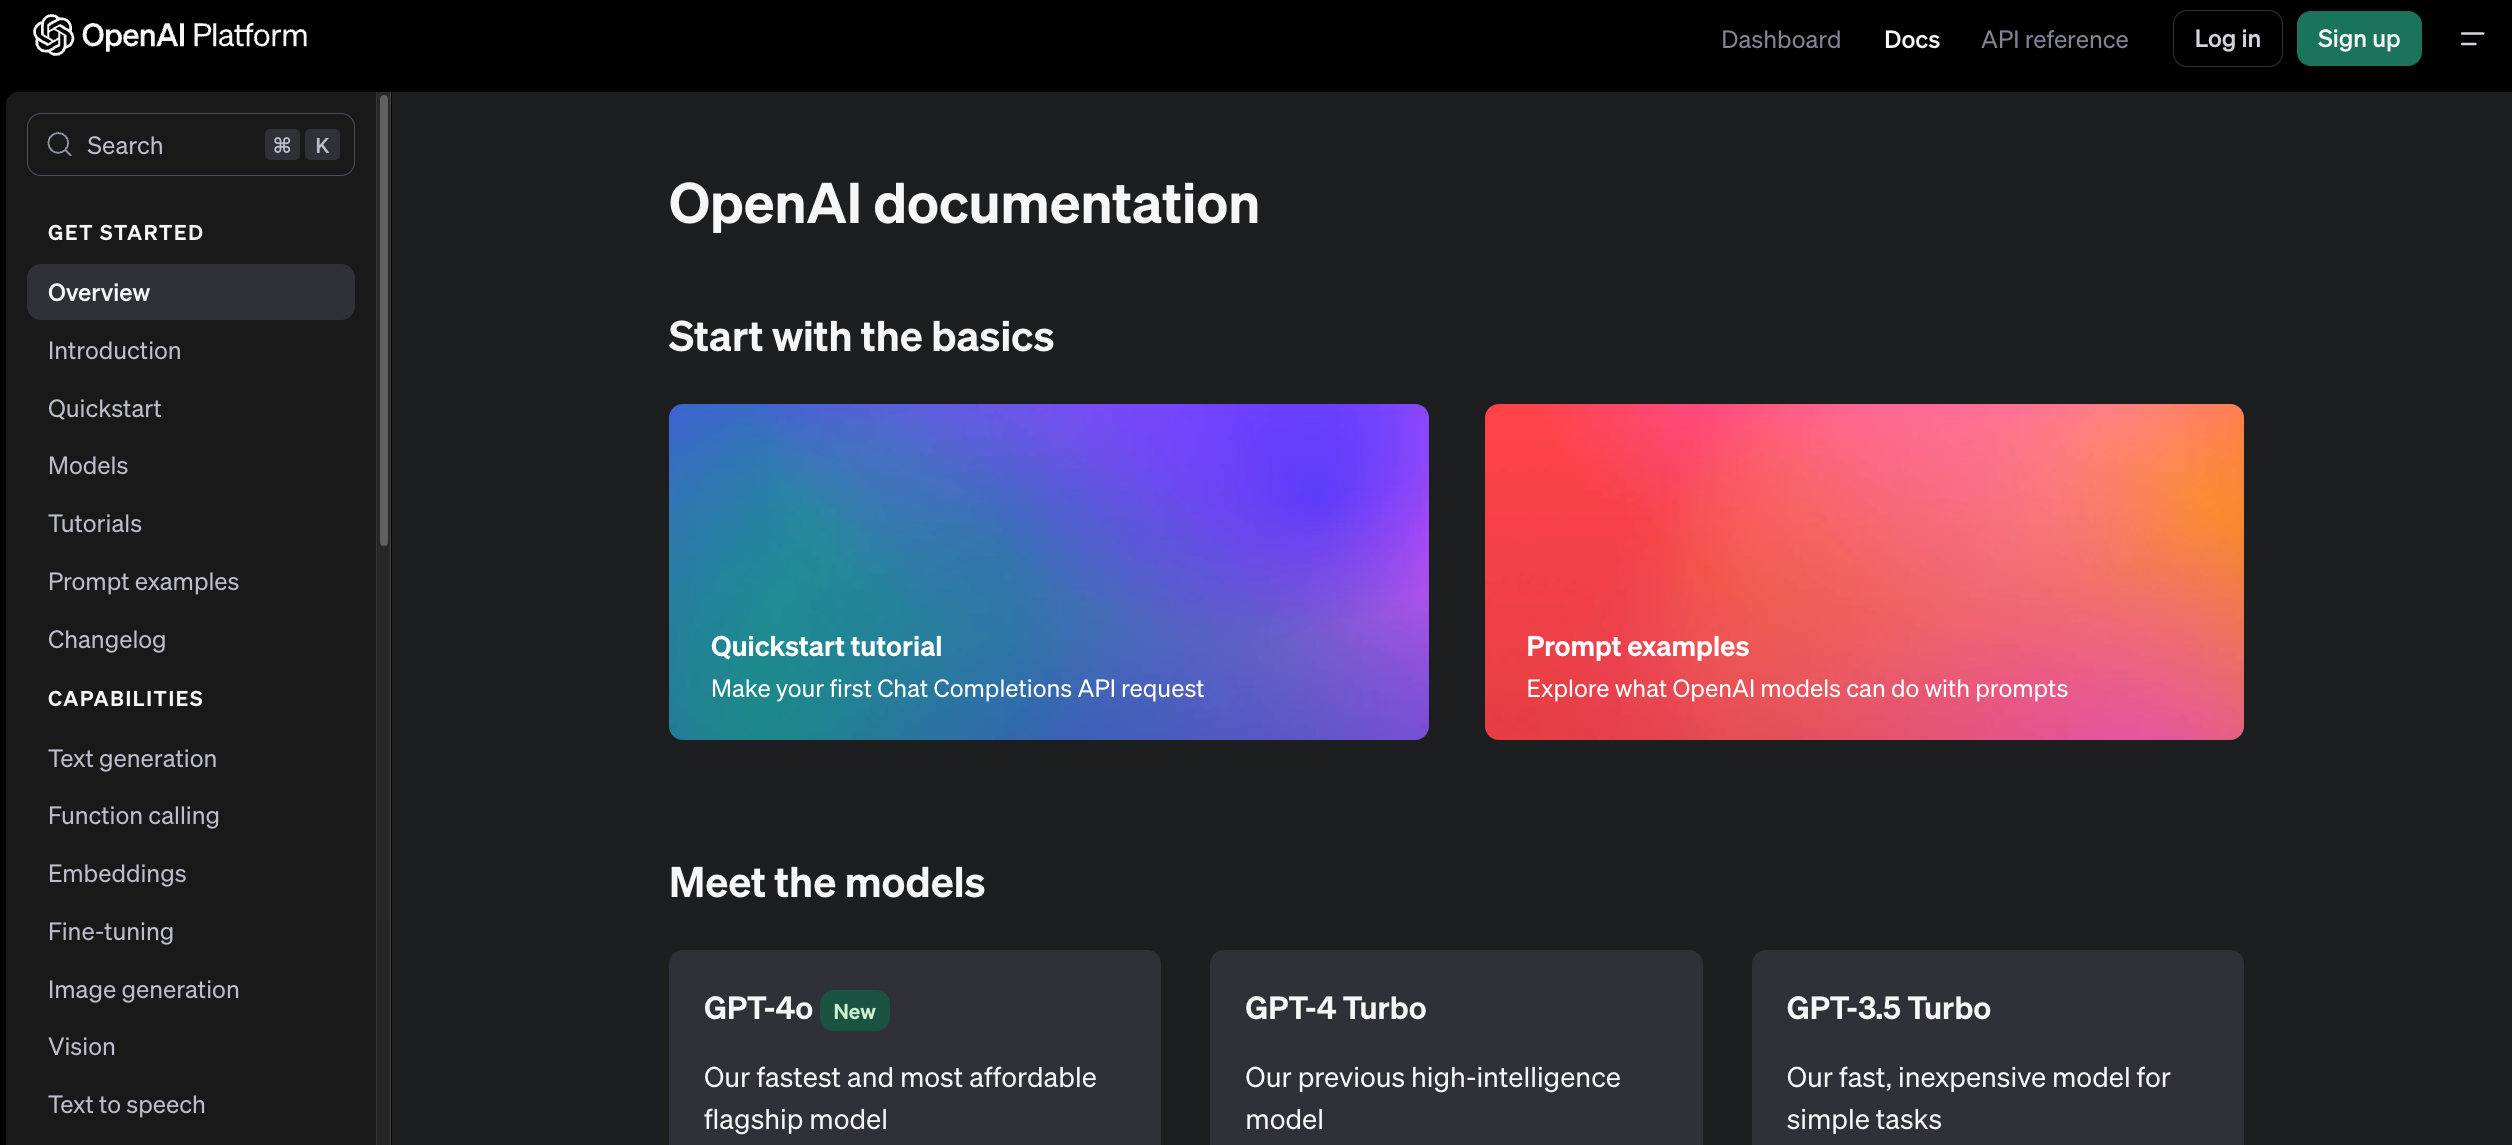Image resolution: width=2512 pixels, height=1145 pixels.
Task: Open Function calling in sidebar
Action: 133,816
